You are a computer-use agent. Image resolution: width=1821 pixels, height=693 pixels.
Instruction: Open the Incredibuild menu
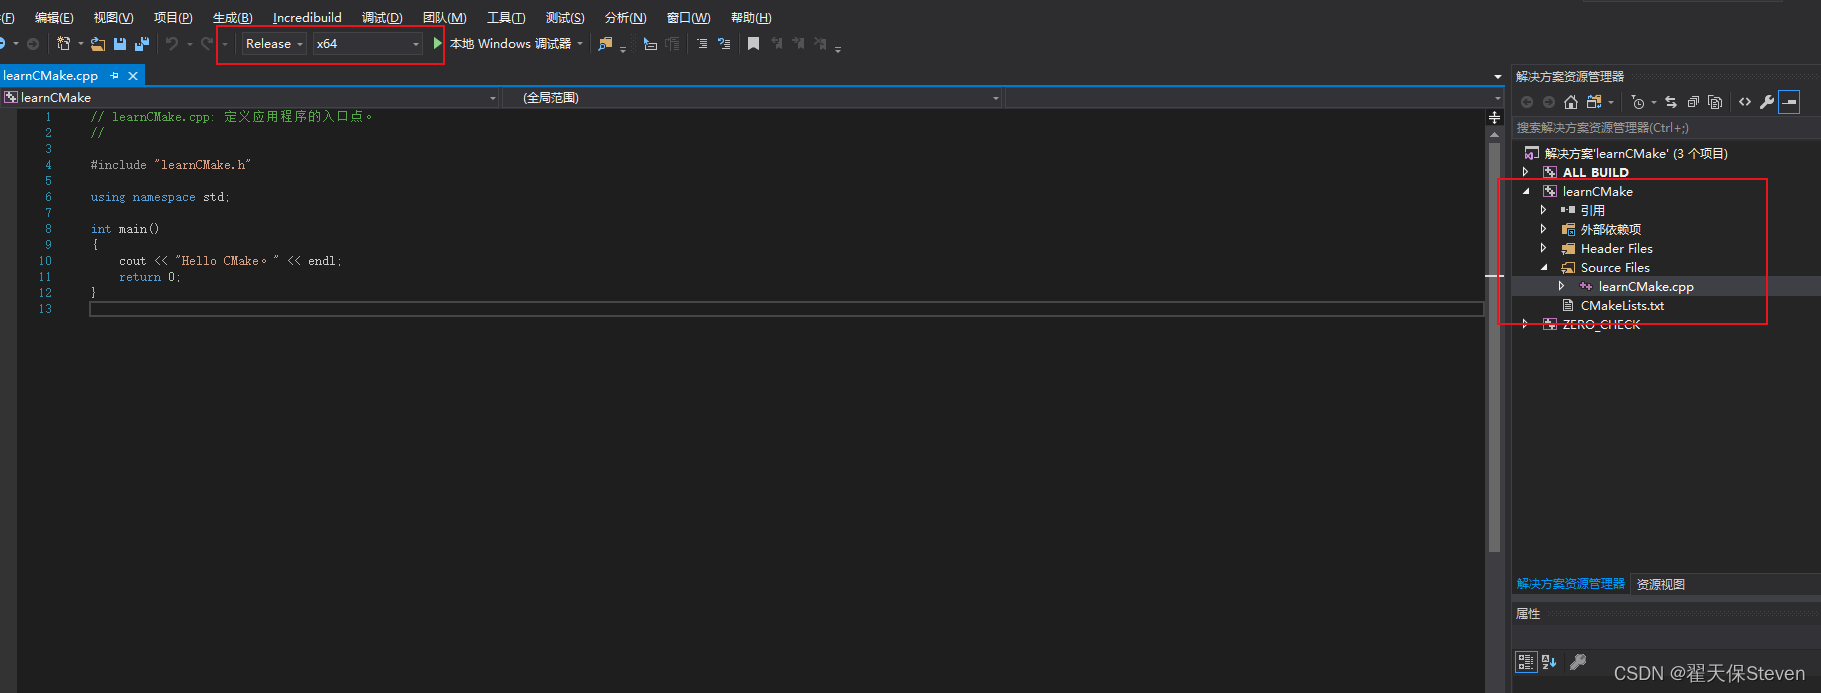(x=307, y=18)
